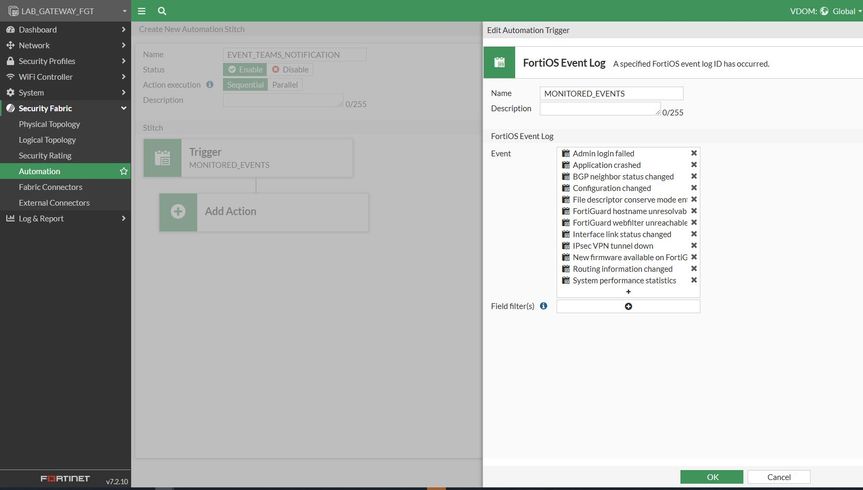This screenshot has height=490, width=863.
Task: Collapse the Security Fabric menu
Action: 65,108
